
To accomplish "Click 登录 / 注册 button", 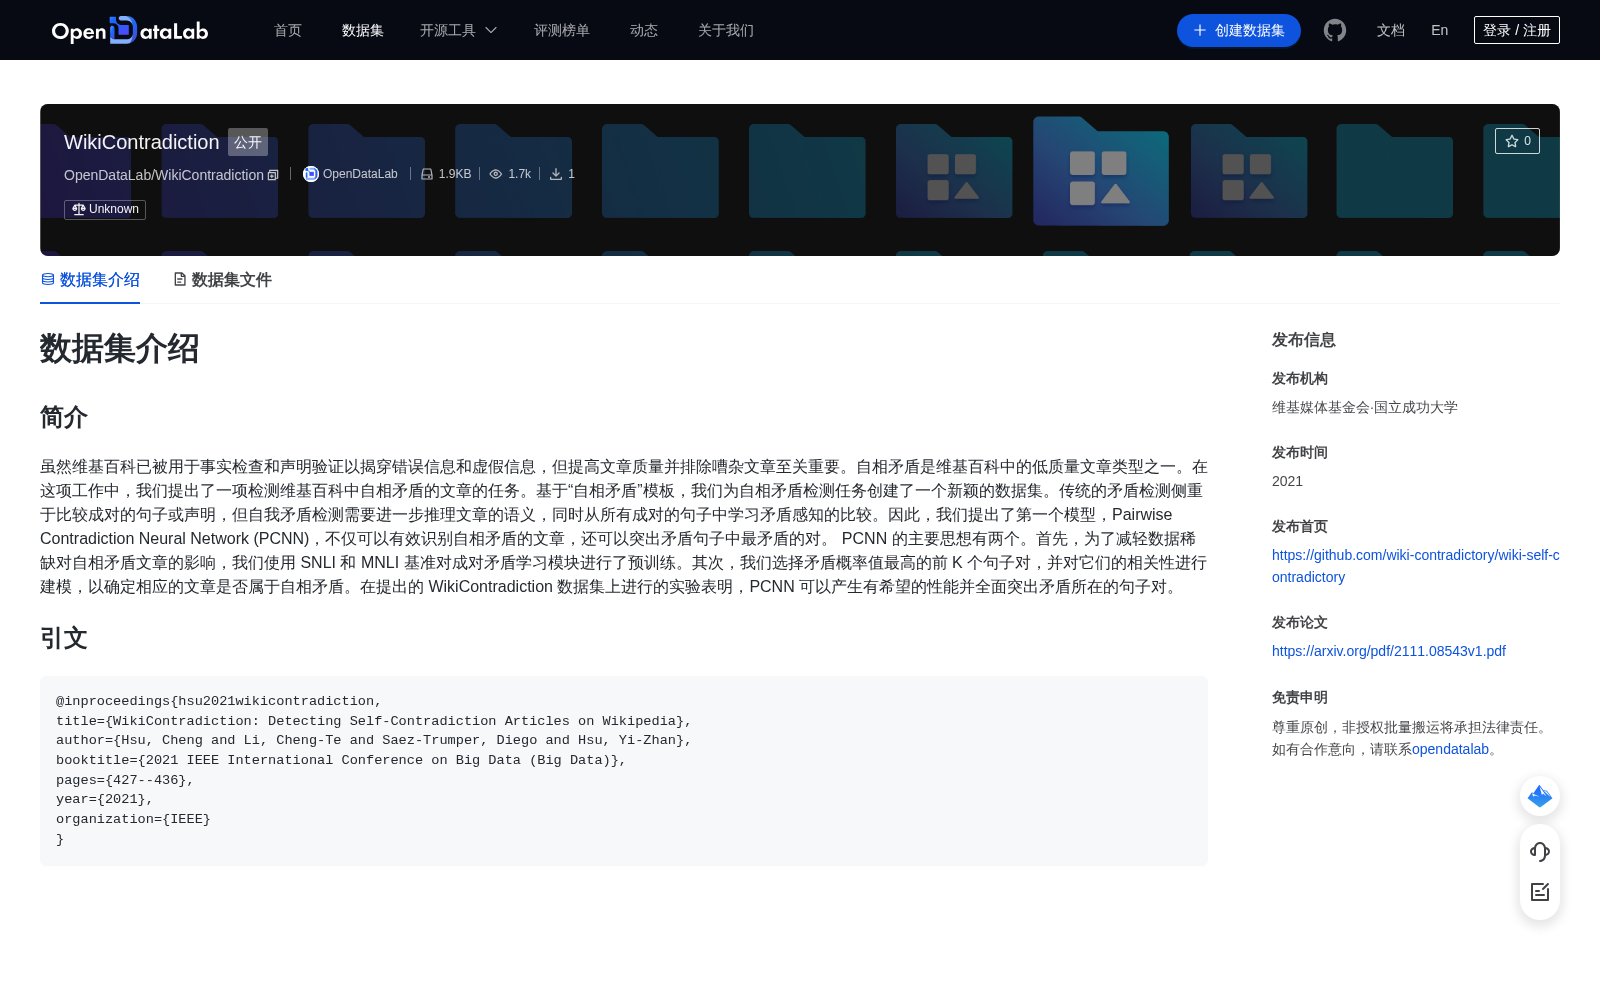I will (1517, 30).
